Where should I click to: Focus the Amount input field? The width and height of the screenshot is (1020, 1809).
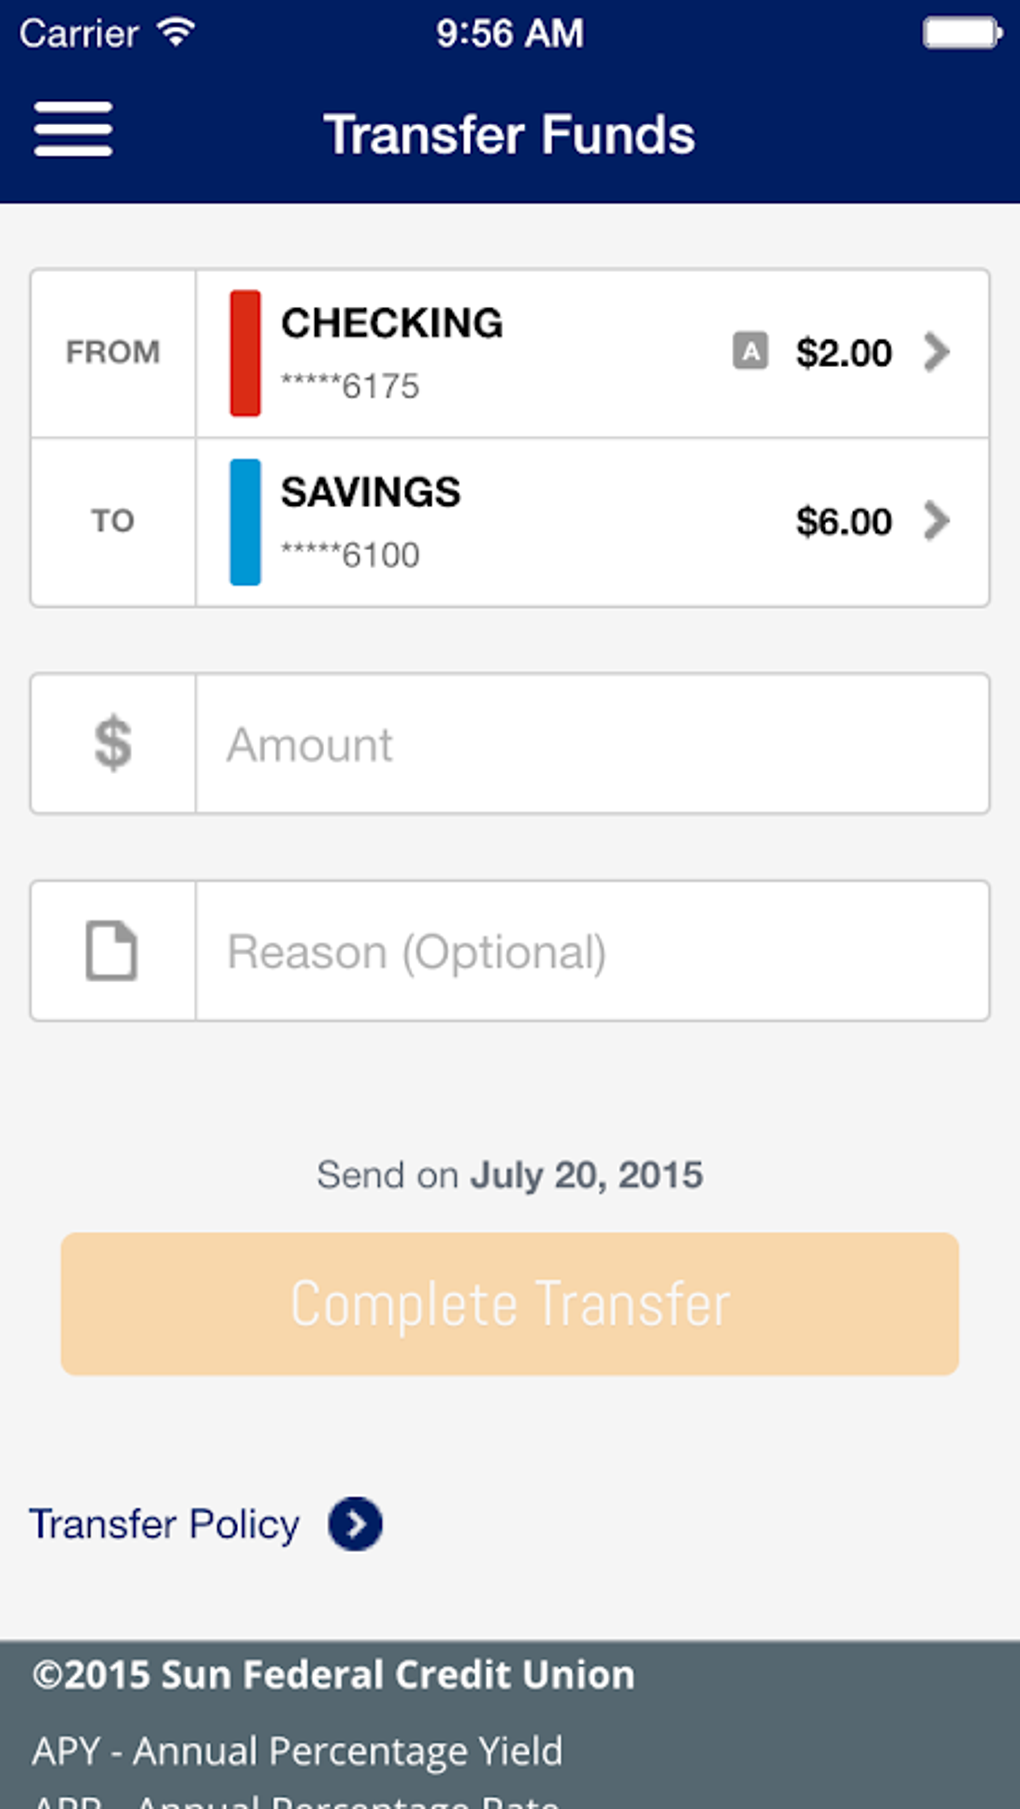(592, 744)
